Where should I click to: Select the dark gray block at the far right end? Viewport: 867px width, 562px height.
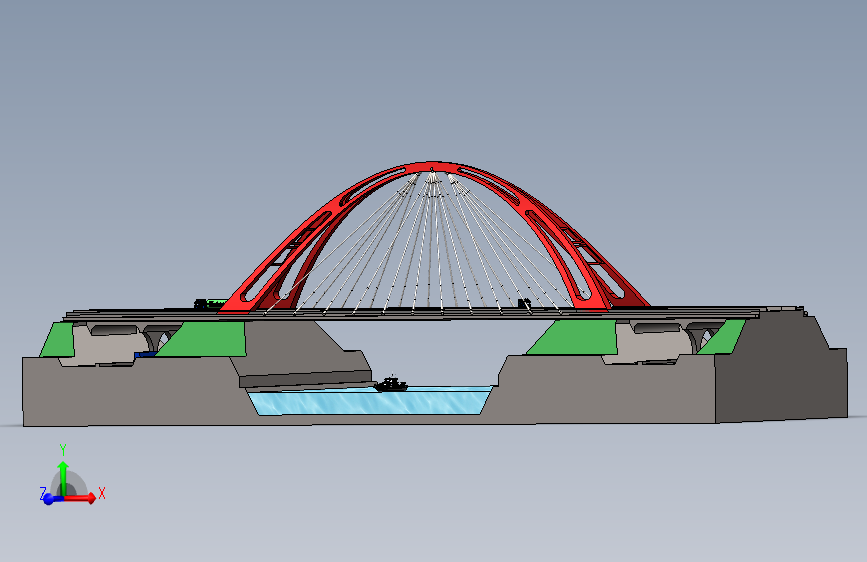coord(781,371)
